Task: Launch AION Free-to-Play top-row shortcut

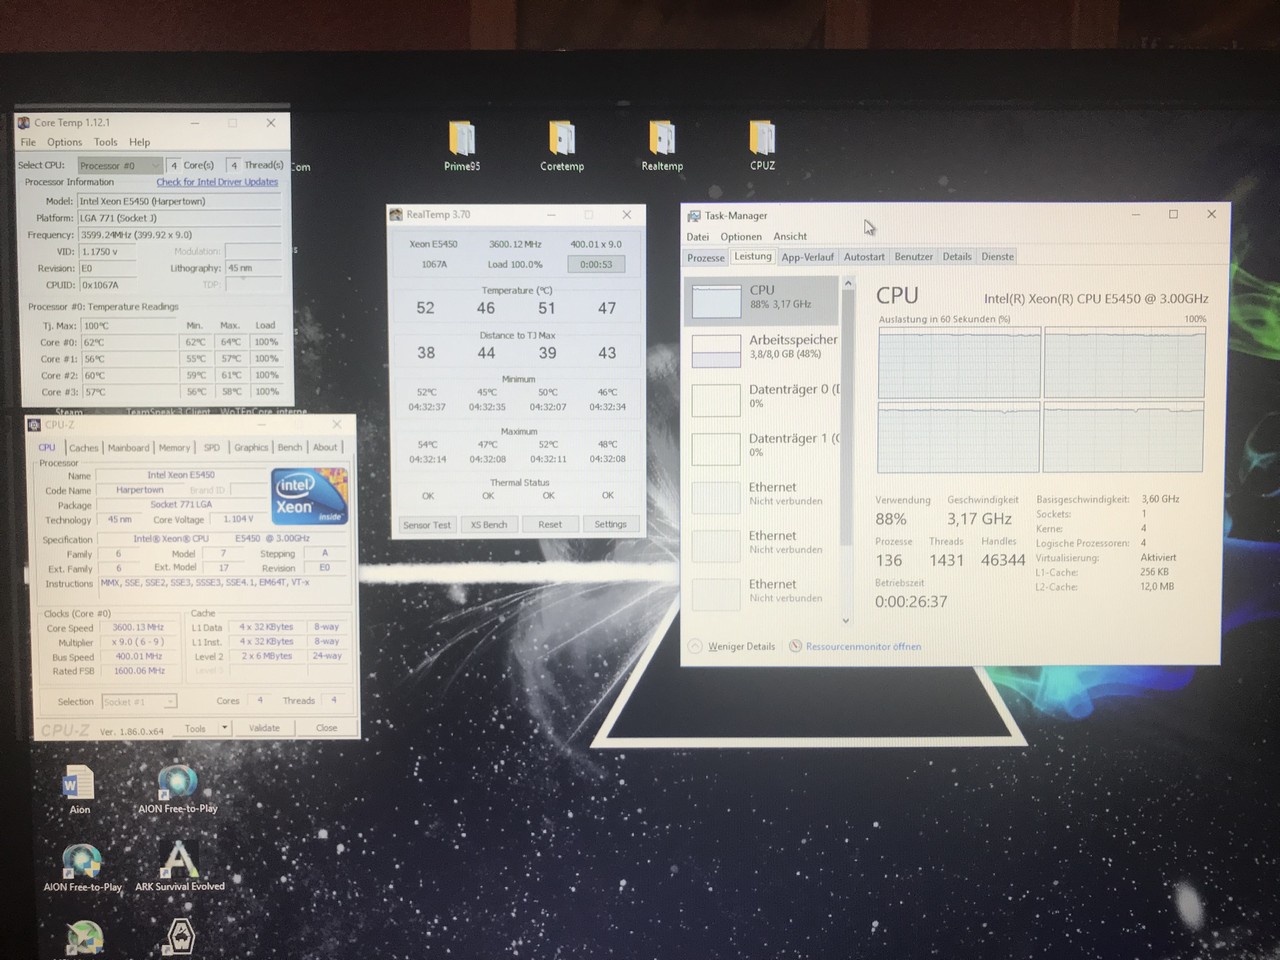Action: pyautogui.click(x=177, y=788)
